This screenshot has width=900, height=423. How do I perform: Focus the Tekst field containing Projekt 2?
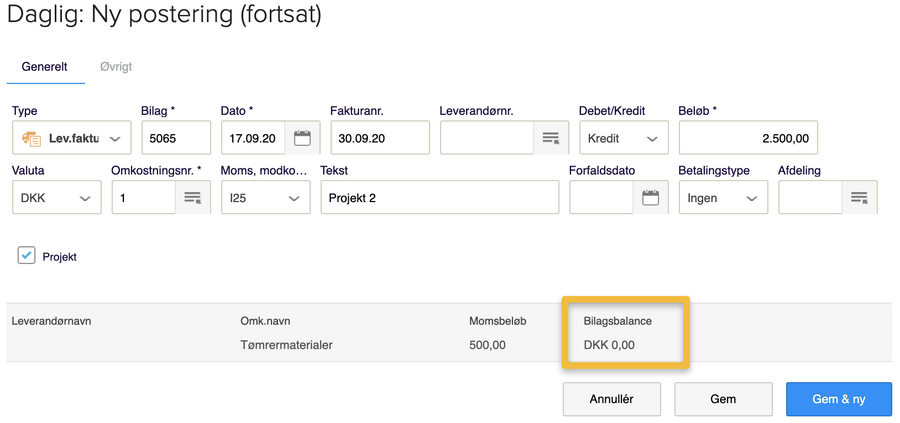point(439,198)
